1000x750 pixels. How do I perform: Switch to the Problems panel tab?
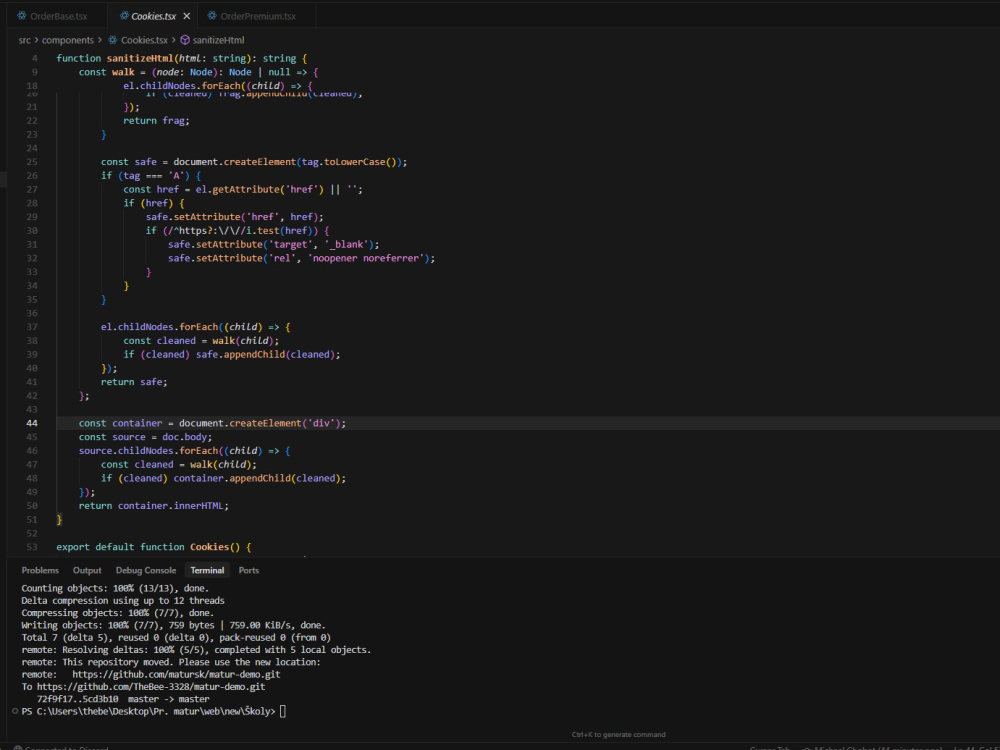[40, 570]
